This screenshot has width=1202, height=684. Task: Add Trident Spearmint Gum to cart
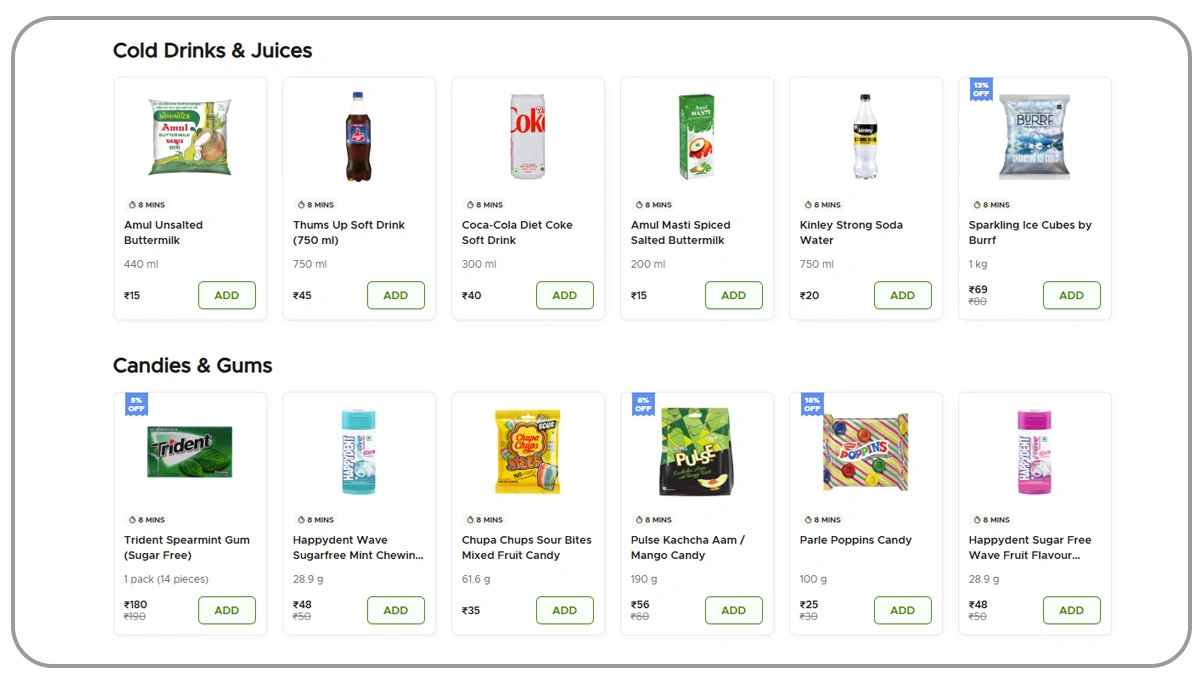pos(227,610)
